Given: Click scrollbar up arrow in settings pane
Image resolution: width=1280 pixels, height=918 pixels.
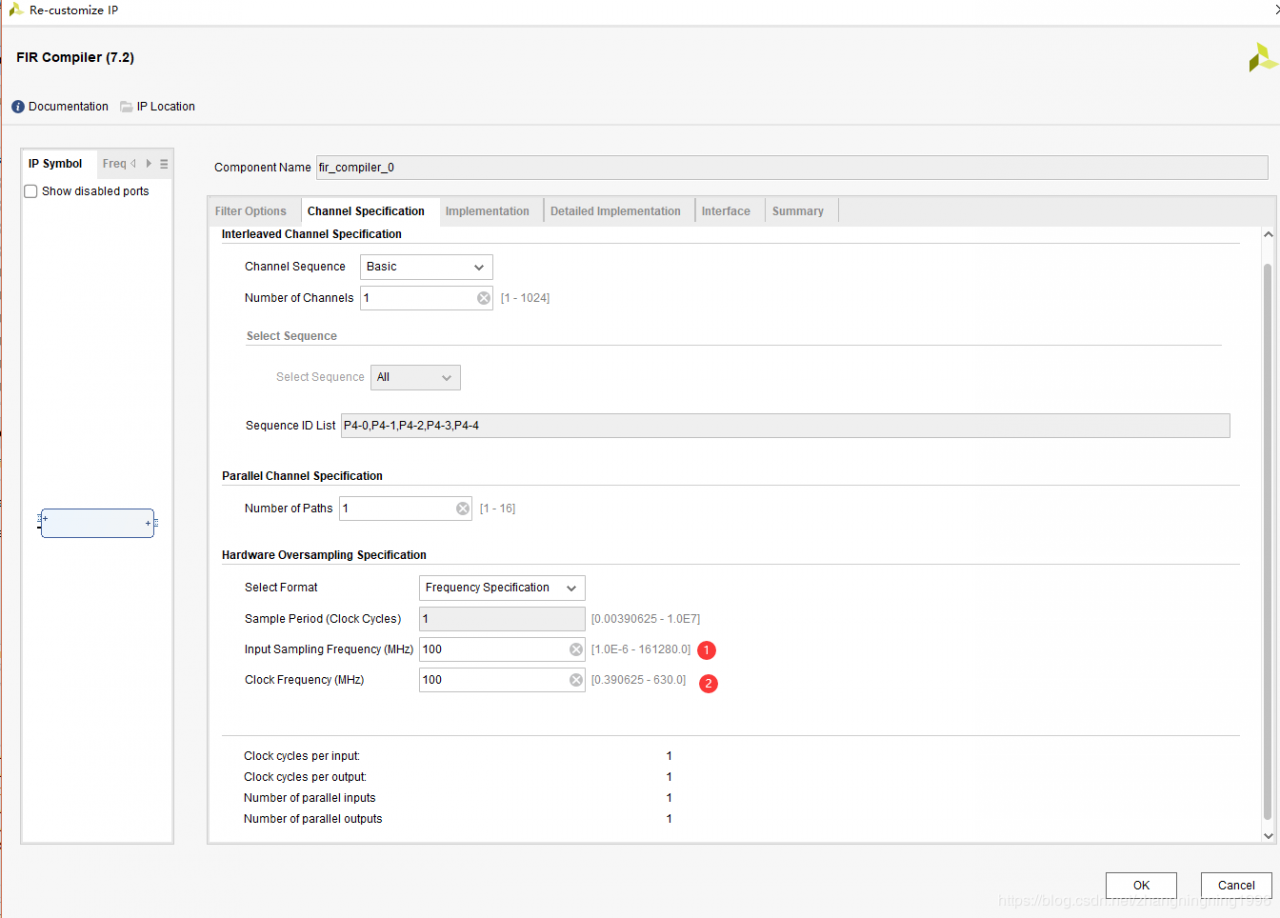Looking at the screenshot, I should [x=1269, y=234].
